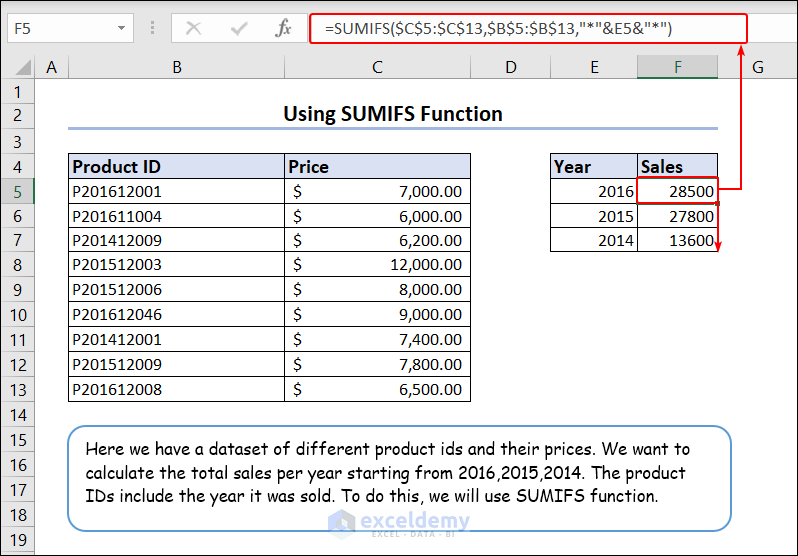Select column G header

coord(758,67)
